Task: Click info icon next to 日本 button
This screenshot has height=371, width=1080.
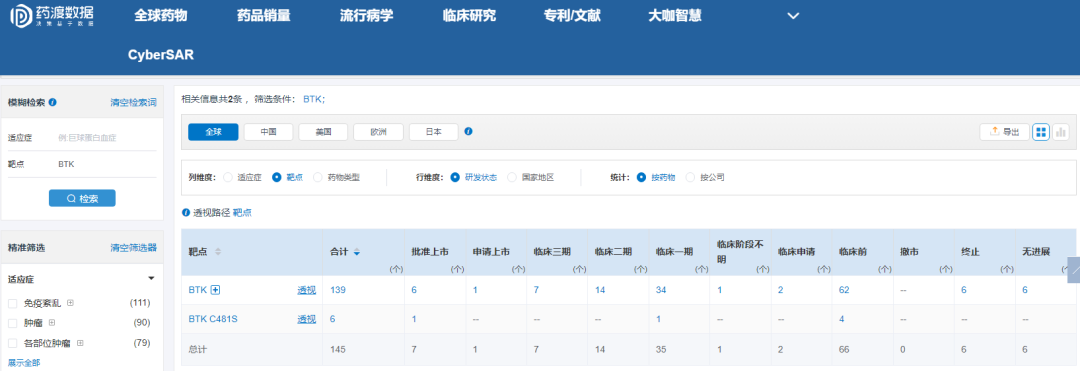Action: pyautogui.click(x=468, y=131)
